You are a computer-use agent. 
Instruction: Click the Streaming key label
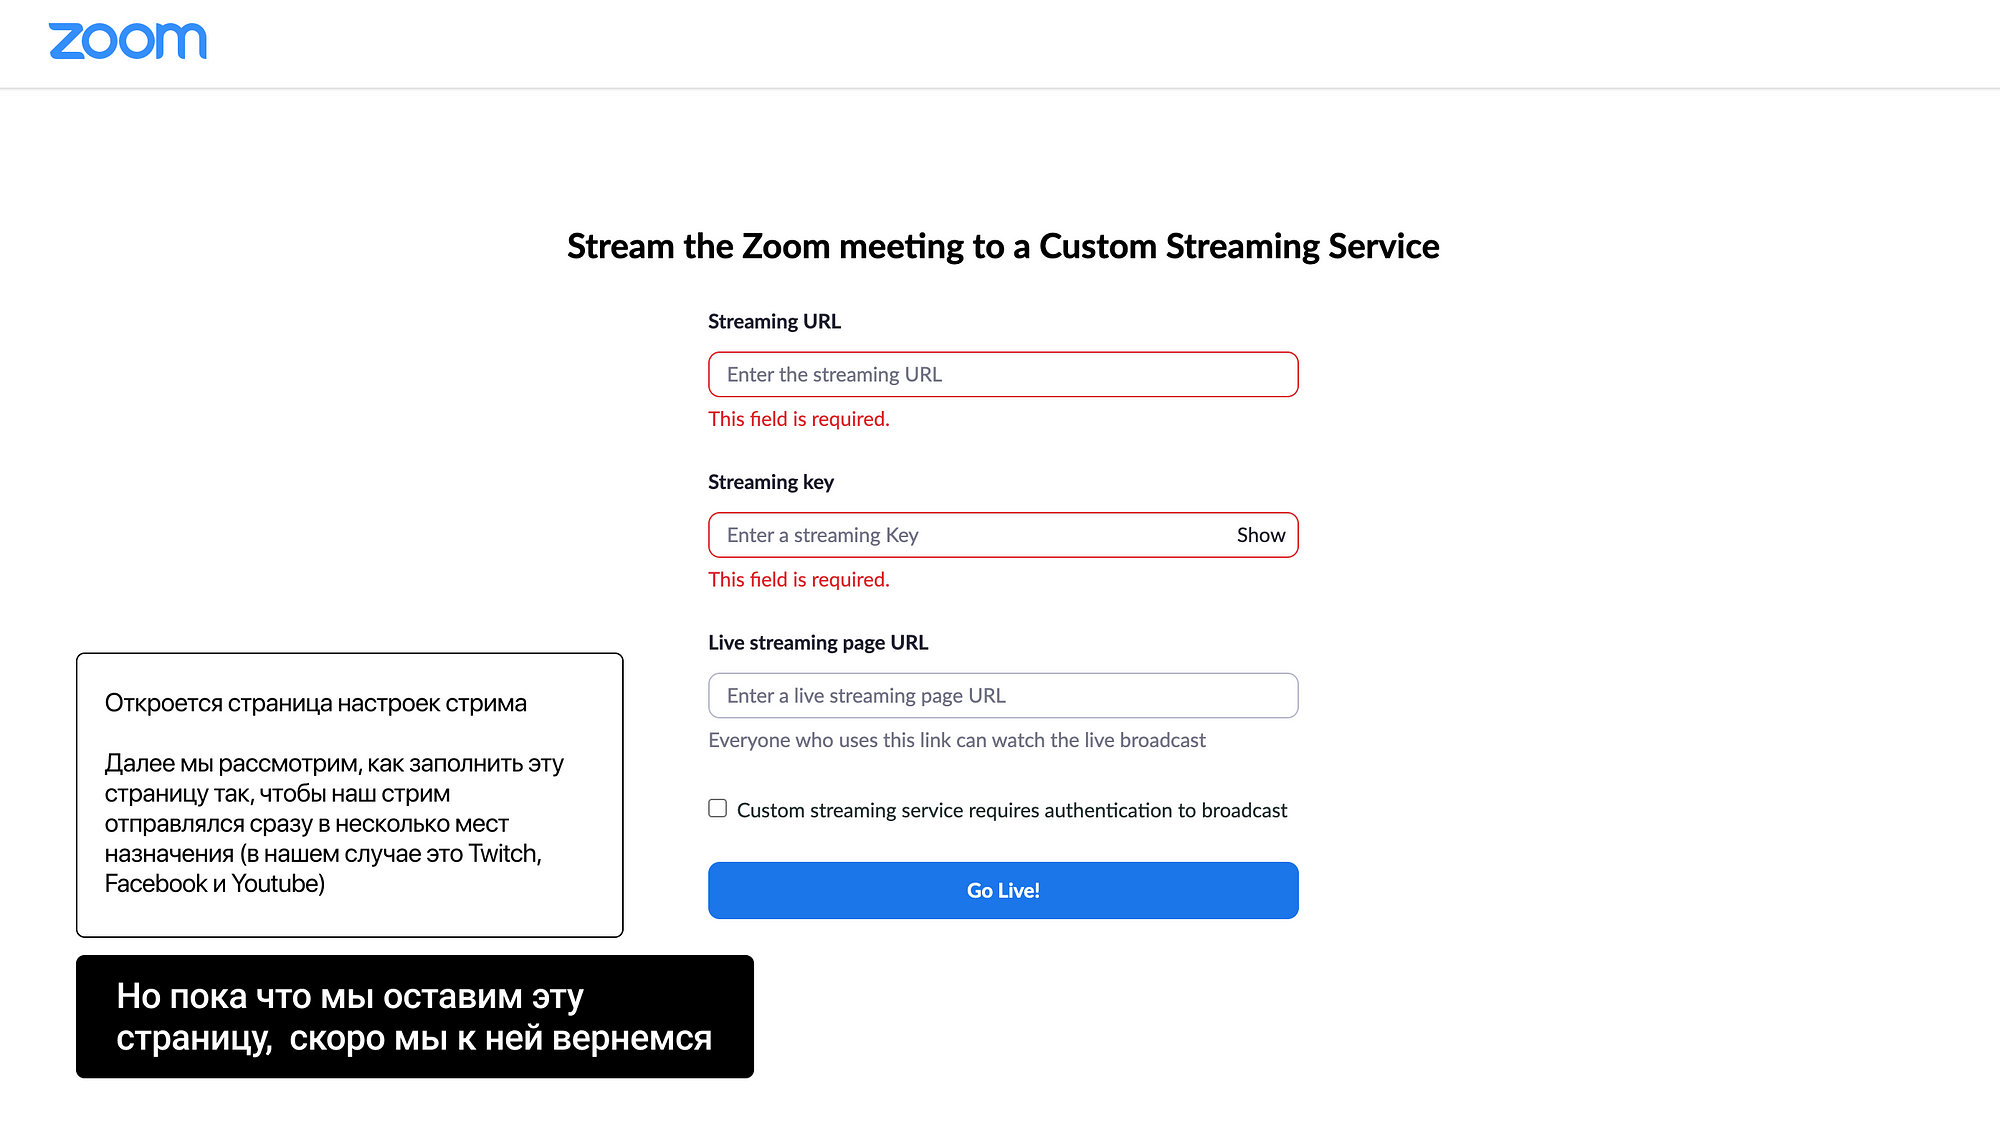point(771,482)
